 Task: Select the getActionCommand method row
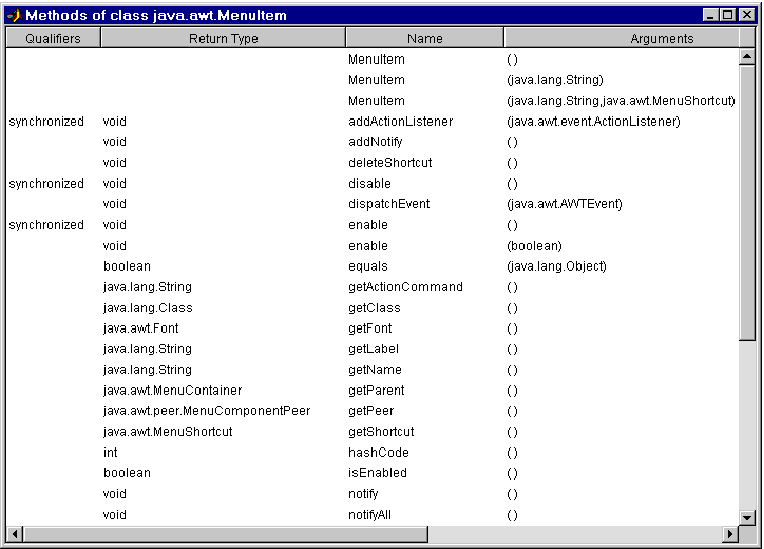click(405, 287)
